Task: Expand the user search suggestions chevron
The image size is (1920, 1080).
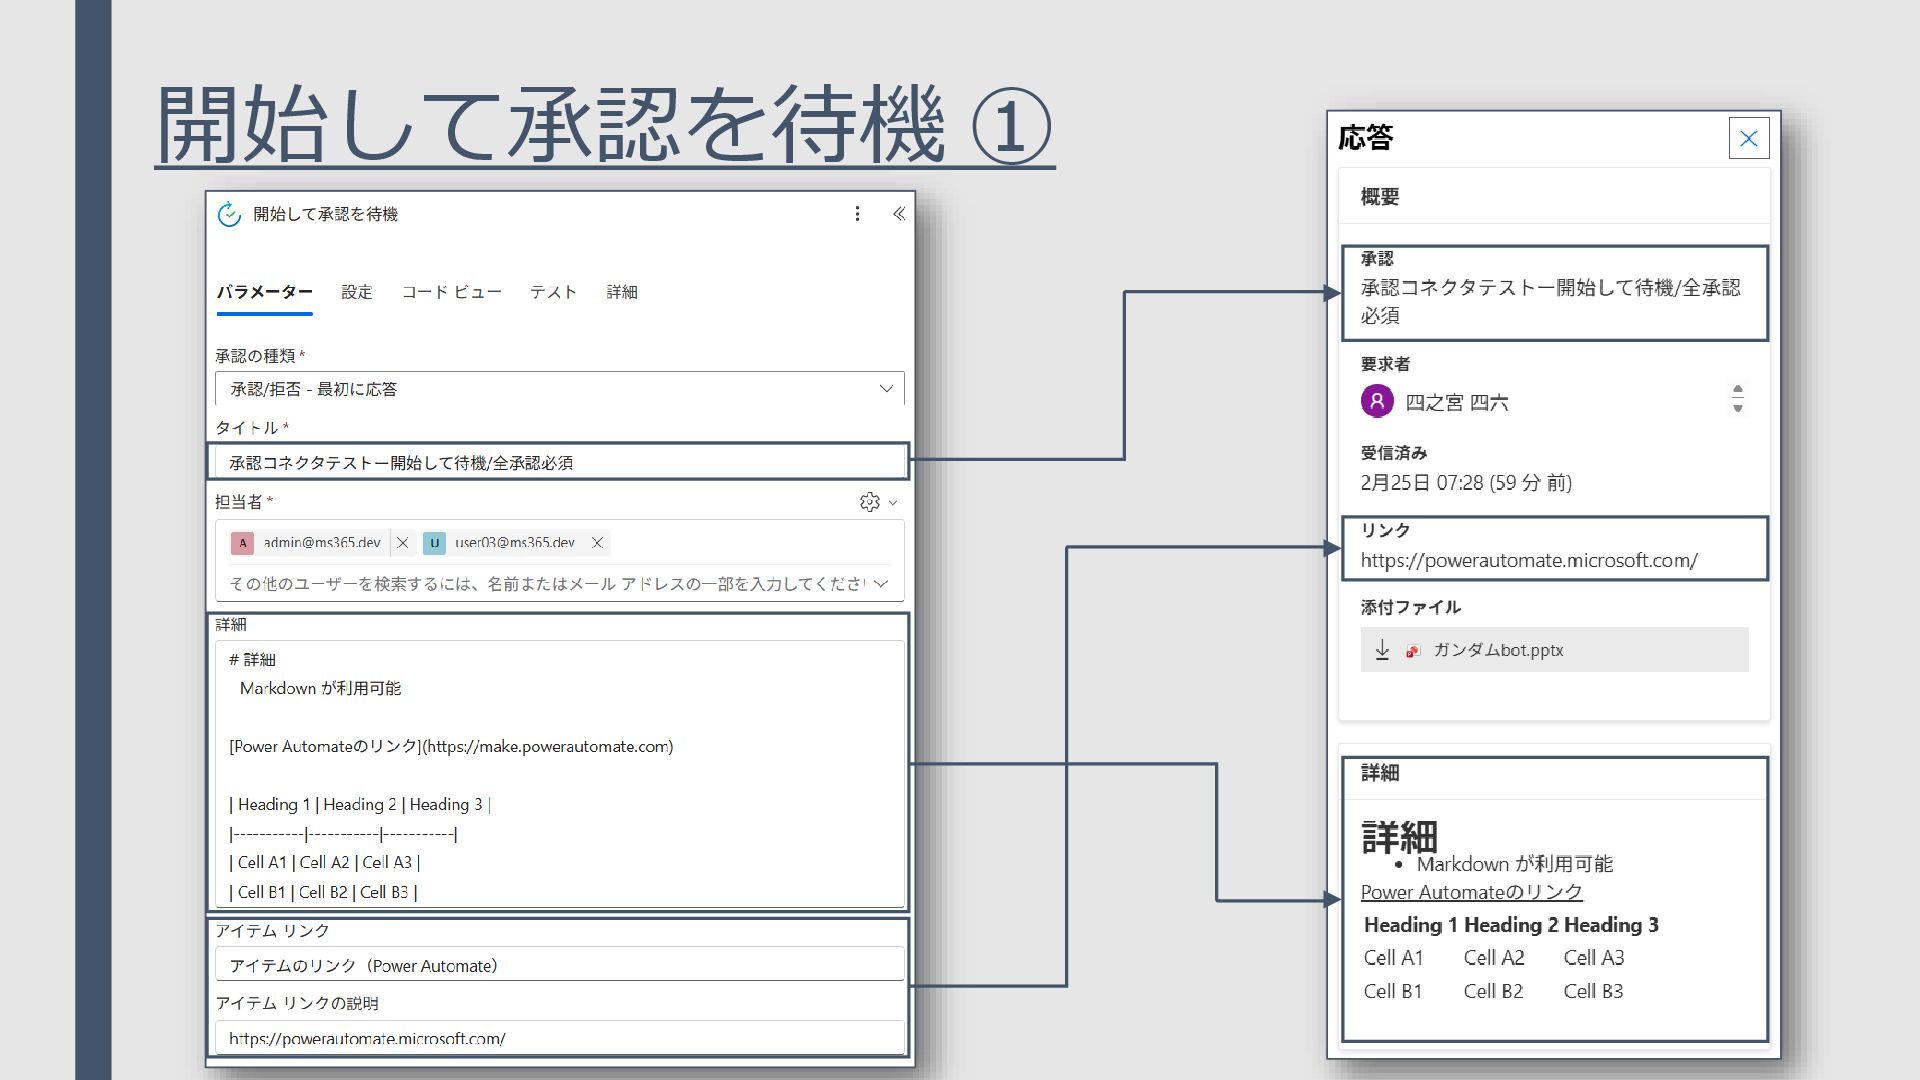Action: (881, 584)
